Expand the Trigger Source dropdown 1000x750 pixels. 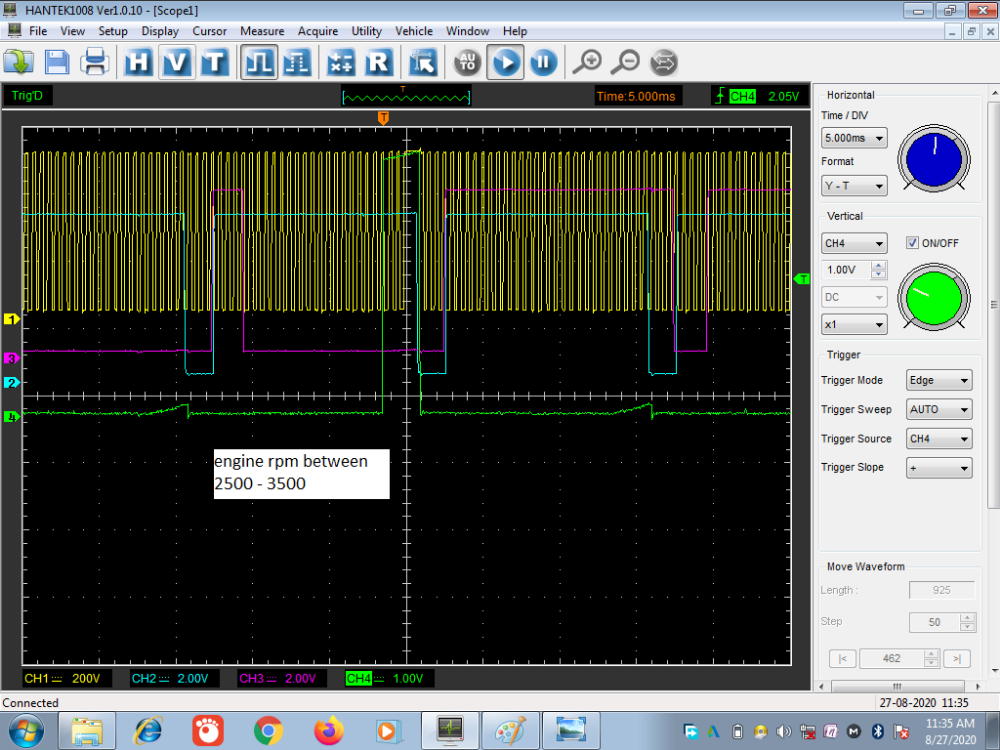[938, 439]
